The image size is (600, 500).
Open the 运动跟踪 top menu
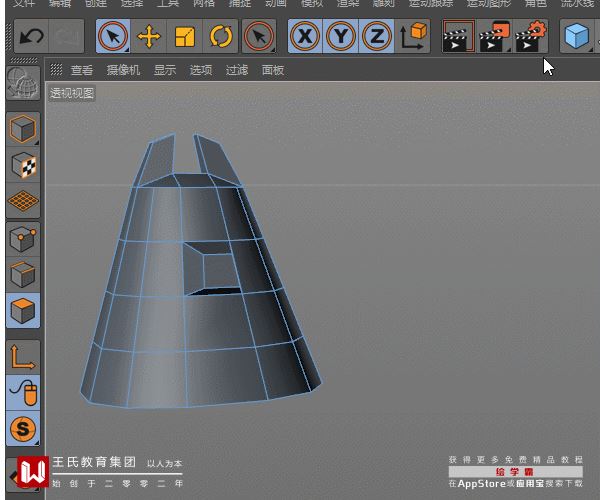click(x=431, y=3)
